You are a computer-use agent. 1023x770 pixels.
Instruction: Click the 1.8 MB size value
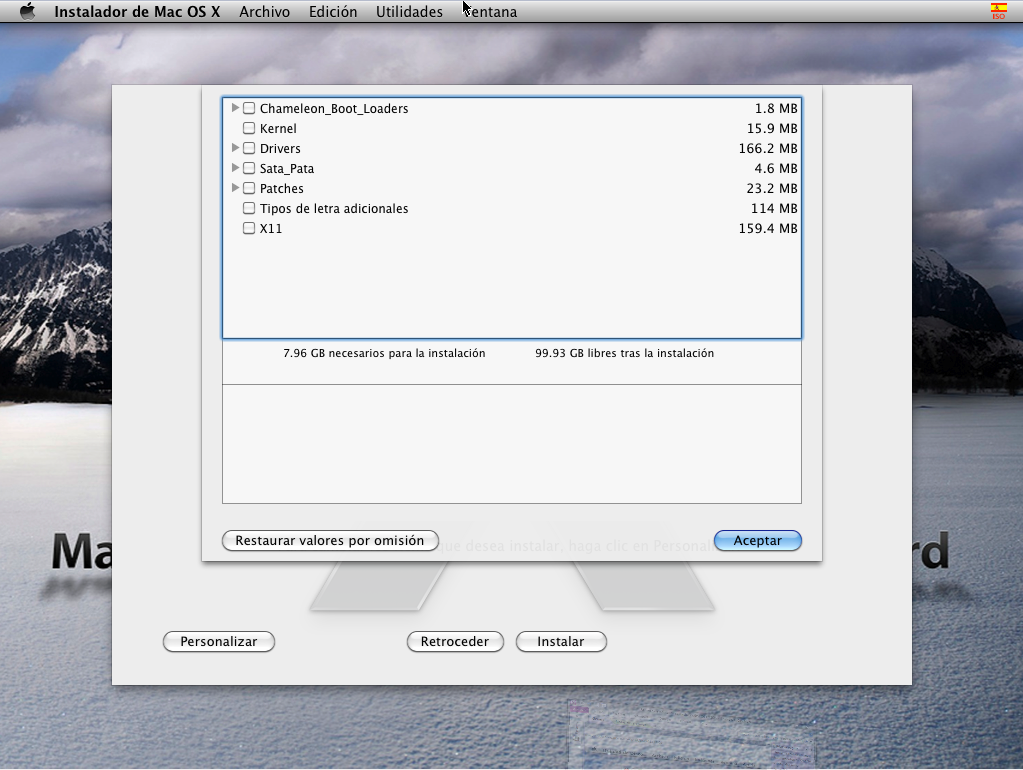click(x=776, y=108)
